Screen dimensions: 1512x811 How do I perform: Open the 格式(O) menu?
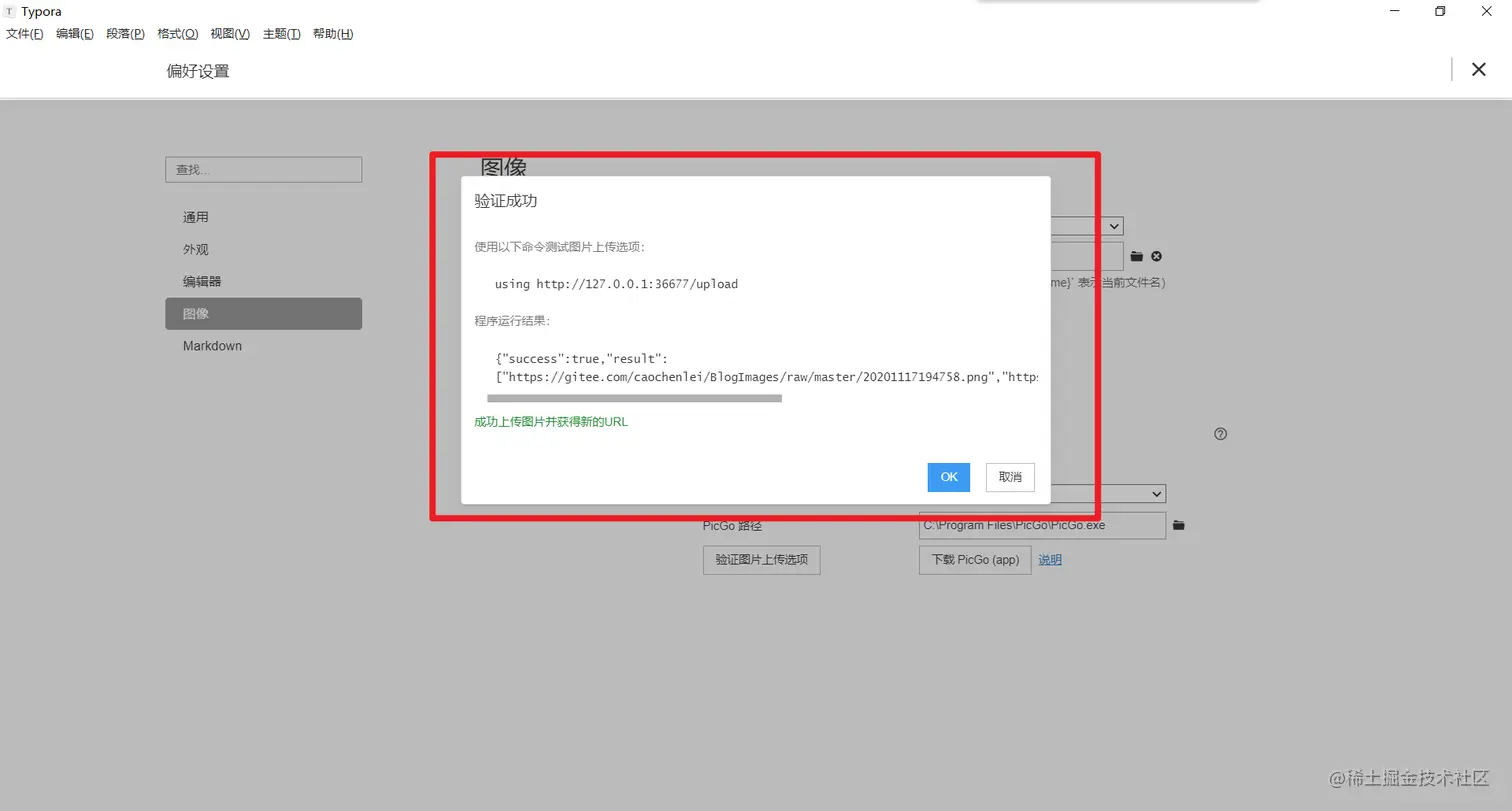click(178, 34)
